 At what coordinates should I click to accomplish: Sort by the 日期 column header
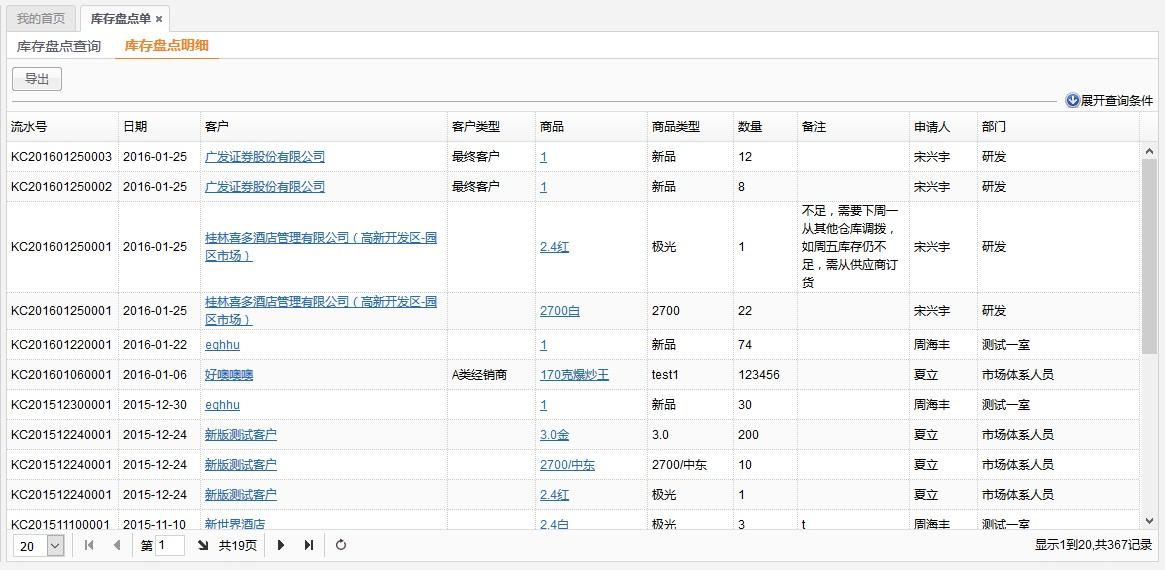point(135,127)
